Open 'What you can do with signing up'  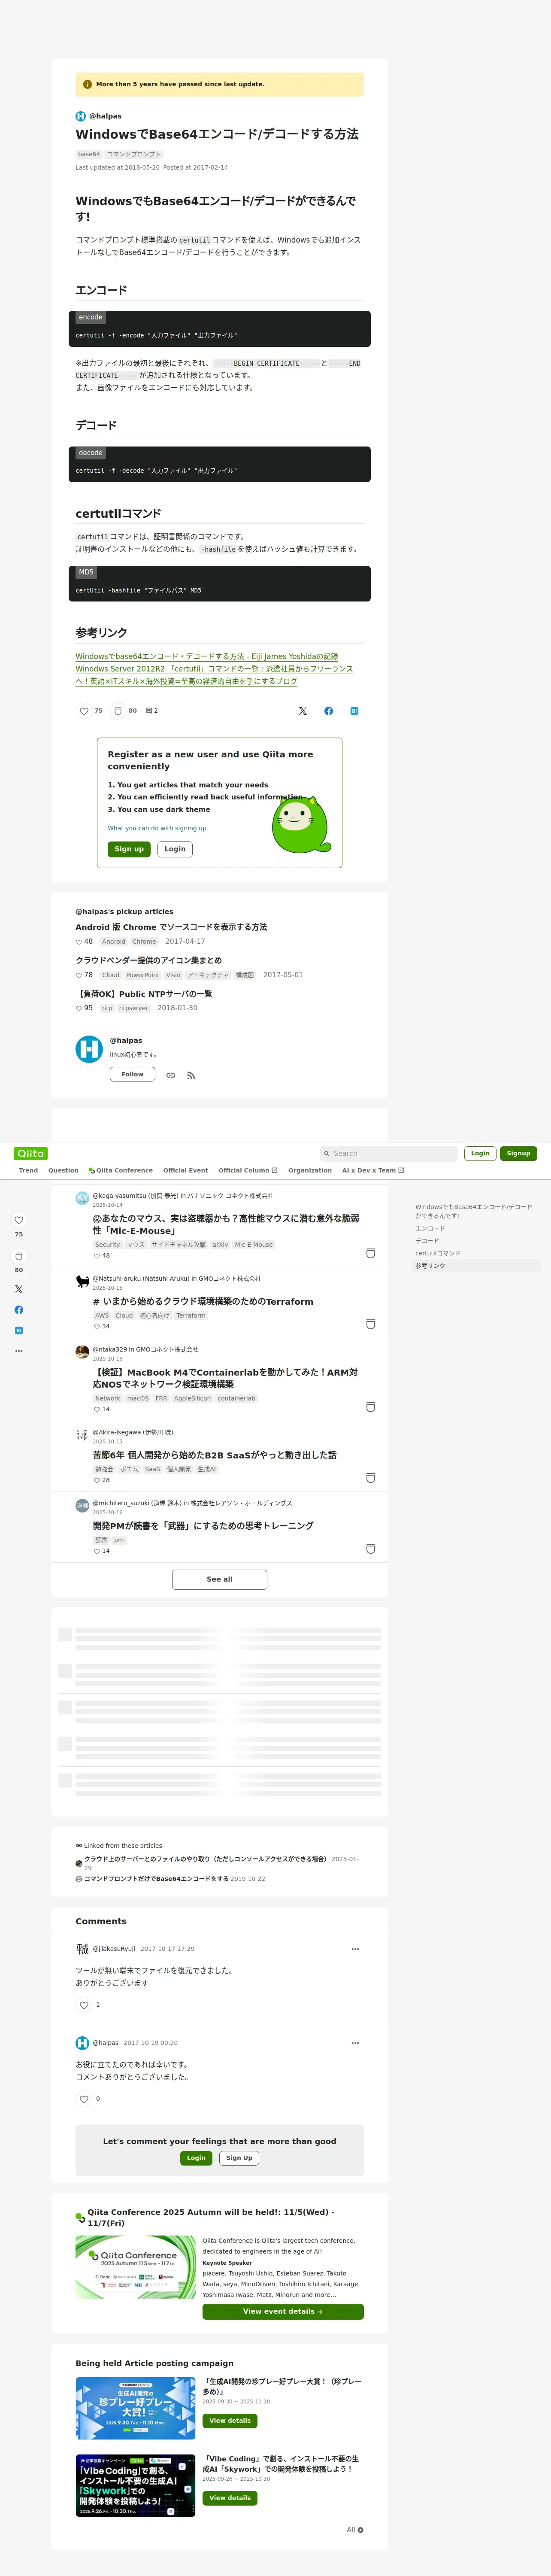(157, 828)
